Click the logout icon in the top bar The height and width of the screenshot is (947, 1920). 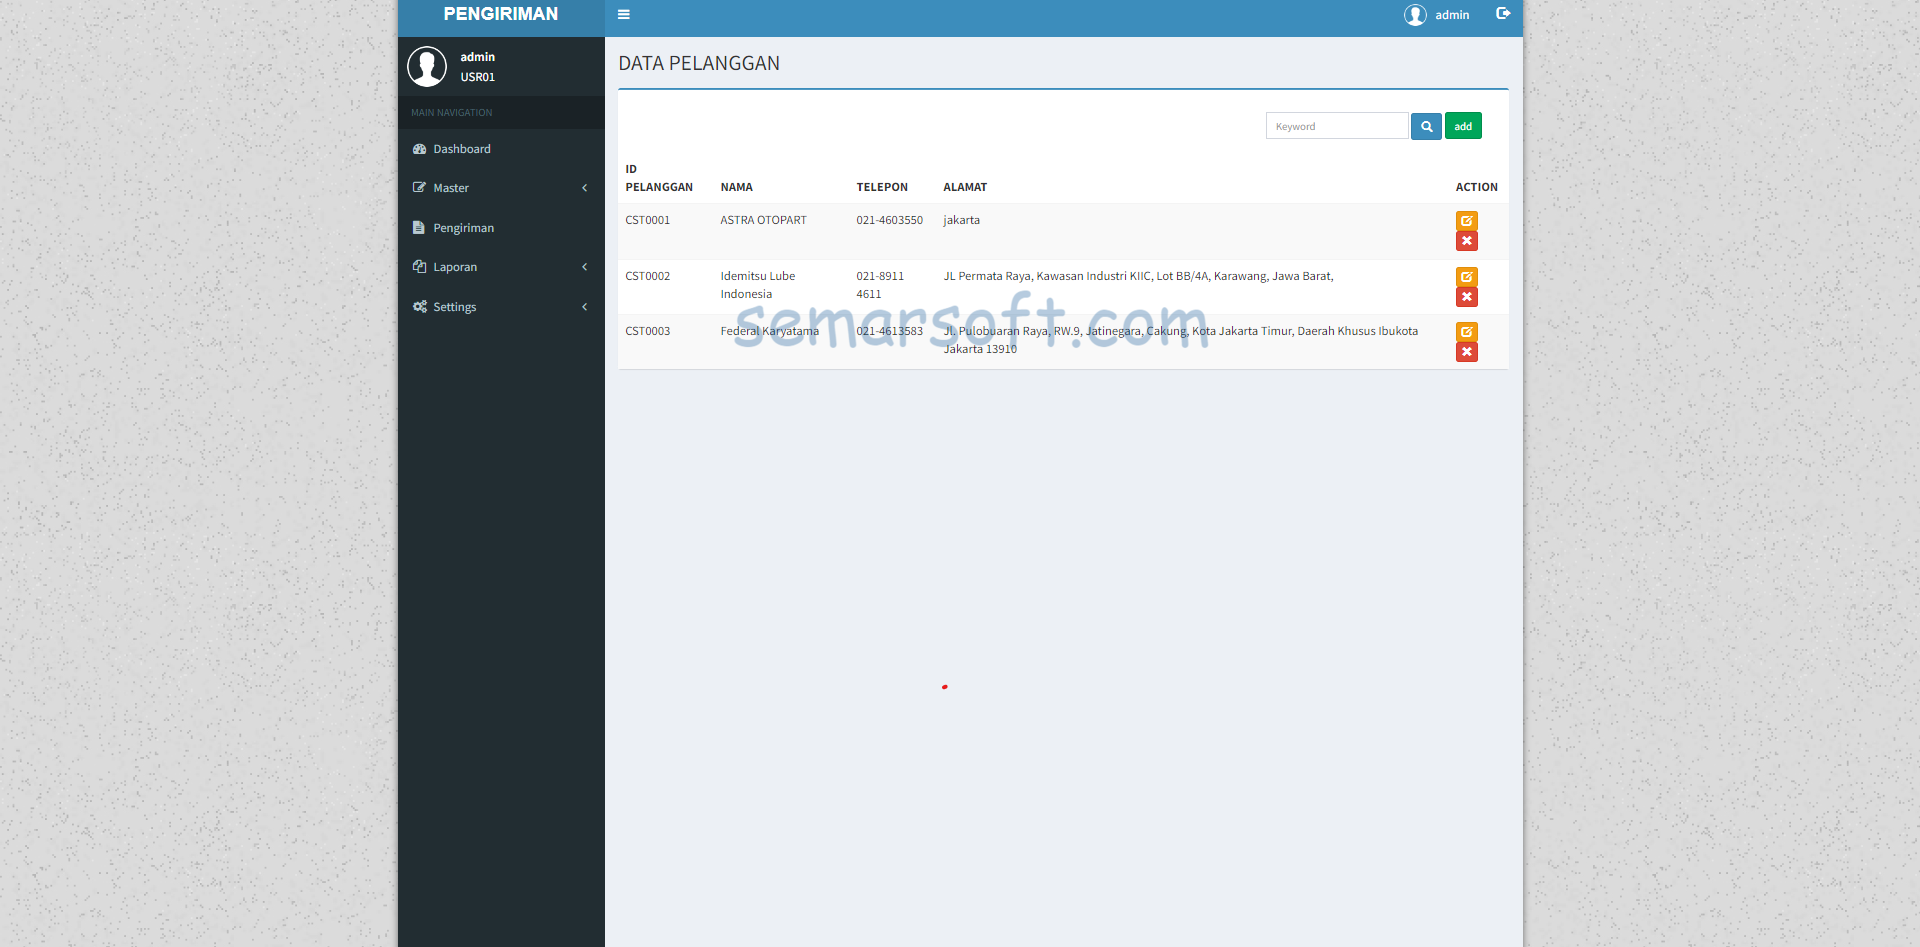click(1503, 14)
